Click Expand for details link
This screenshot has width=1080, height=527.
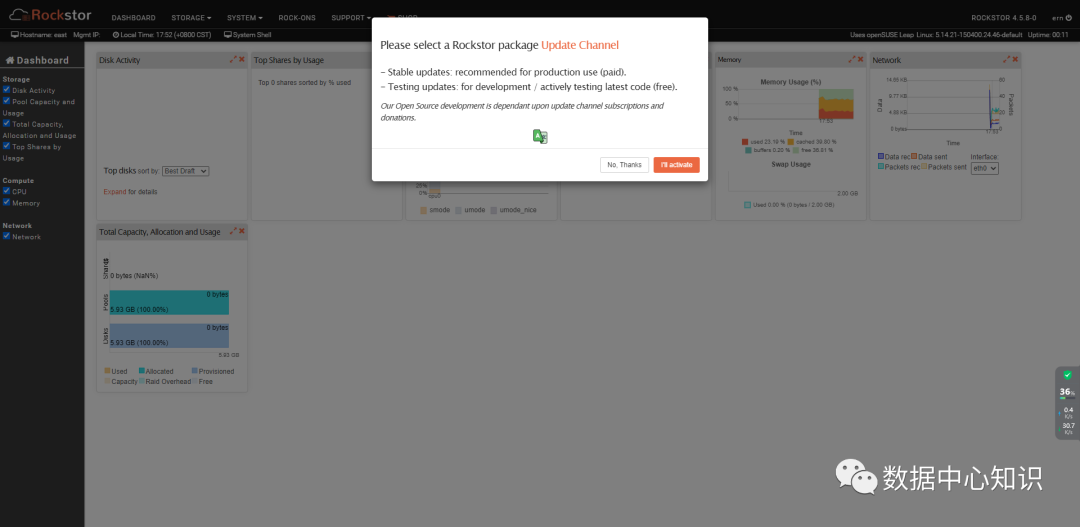point(114,192)
